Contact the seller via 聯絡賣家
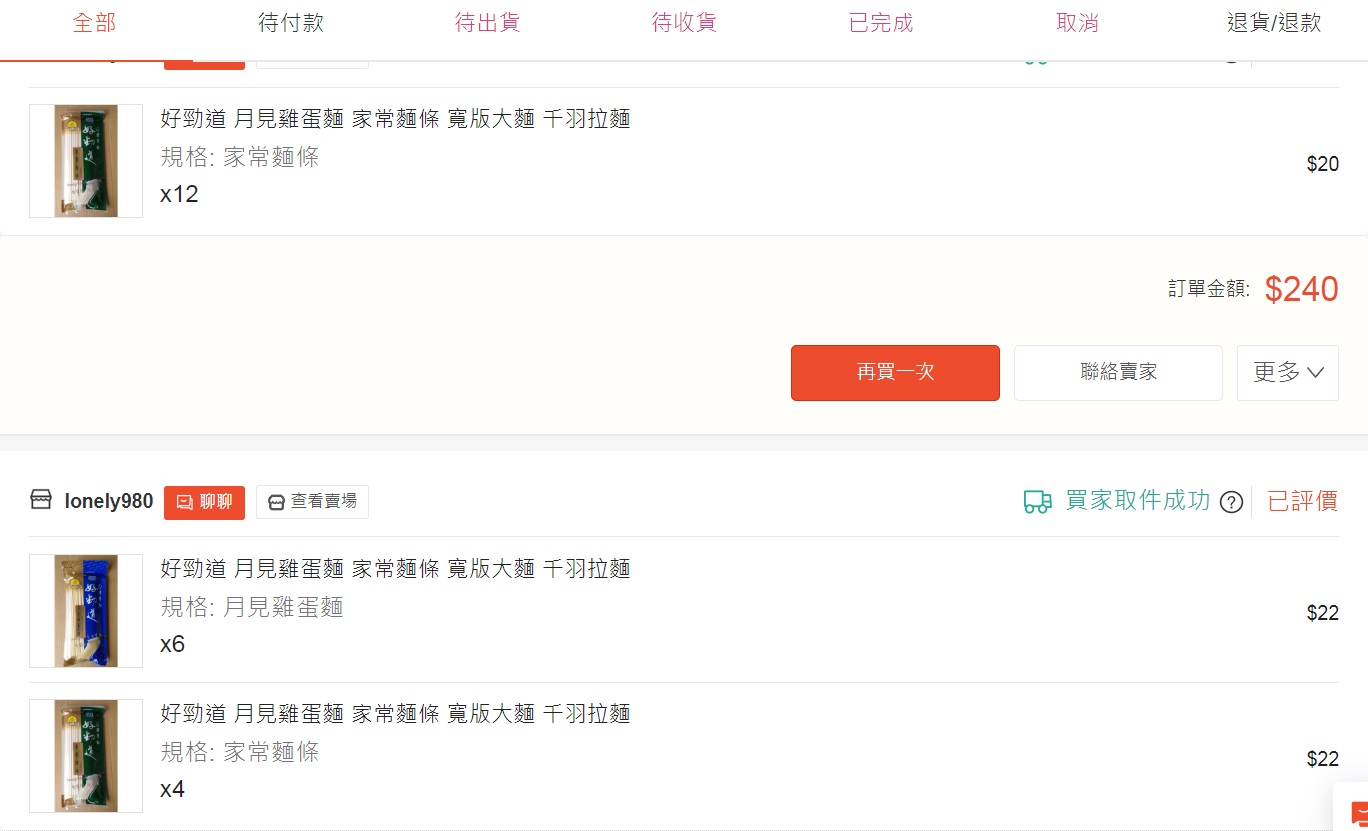 1118,373
